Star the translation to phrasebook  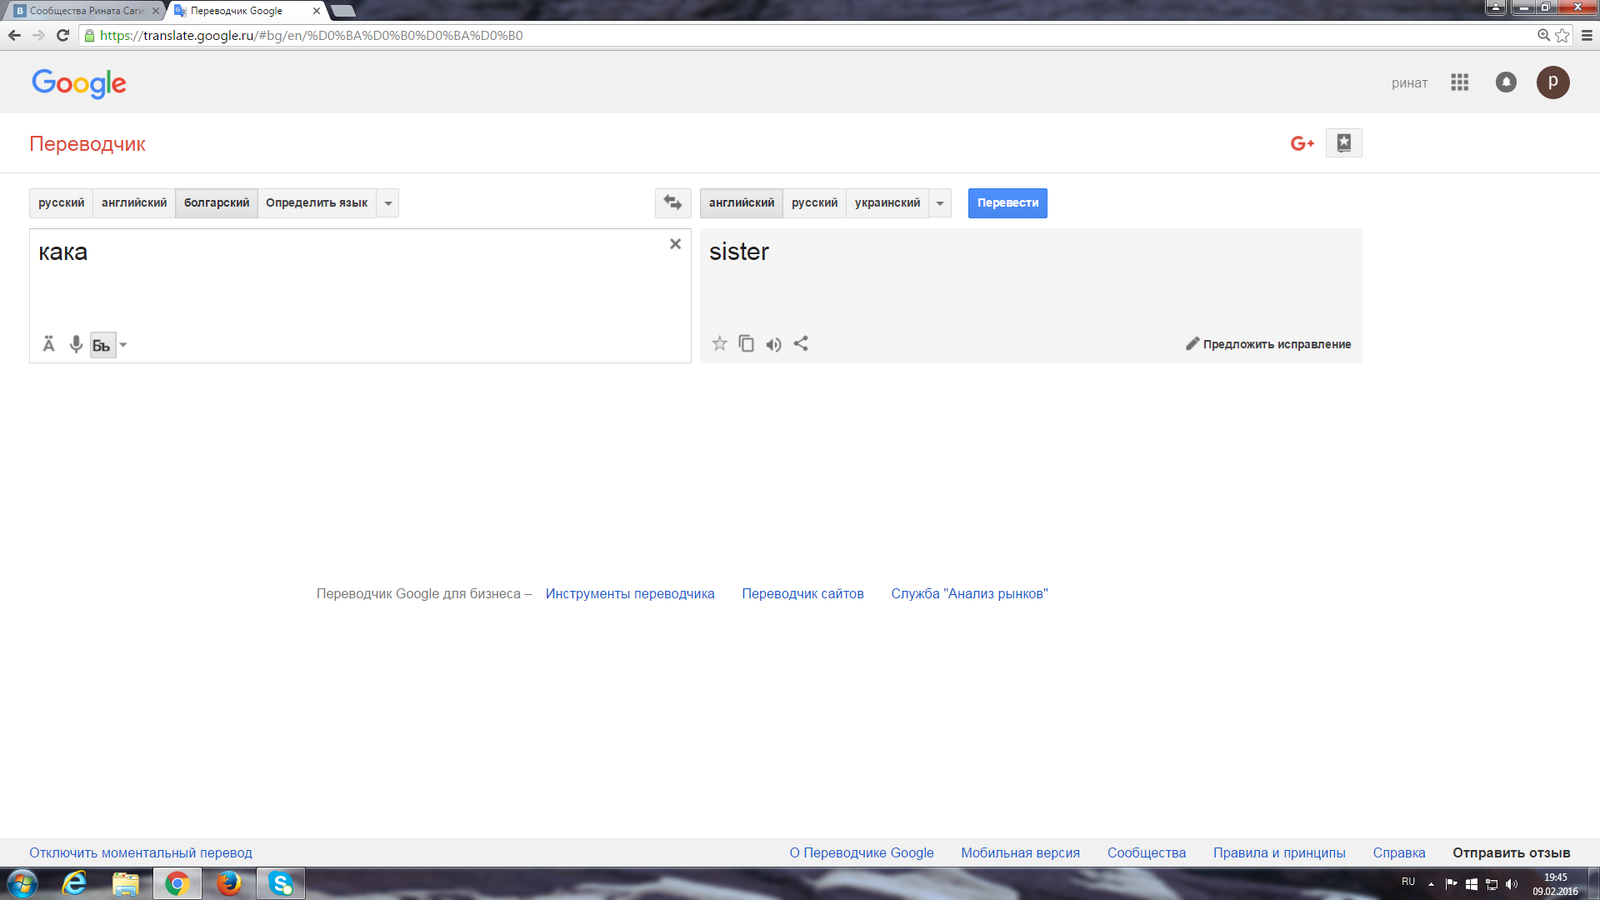pyautogui.click(x=719, y=344)
